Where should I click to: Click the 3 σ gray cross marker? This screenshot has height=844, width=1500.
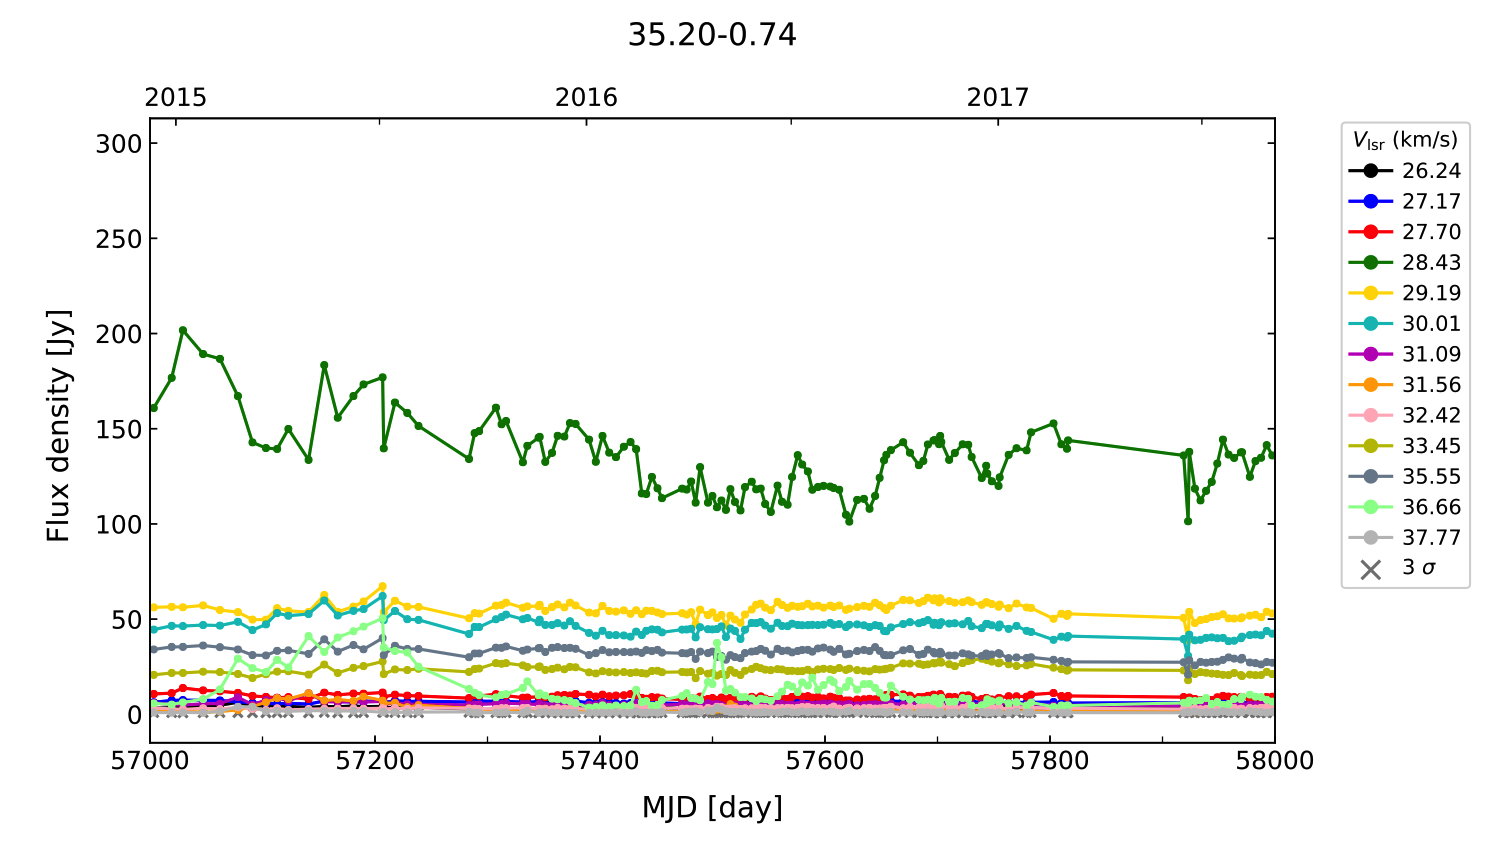[x=1370, y=569]
